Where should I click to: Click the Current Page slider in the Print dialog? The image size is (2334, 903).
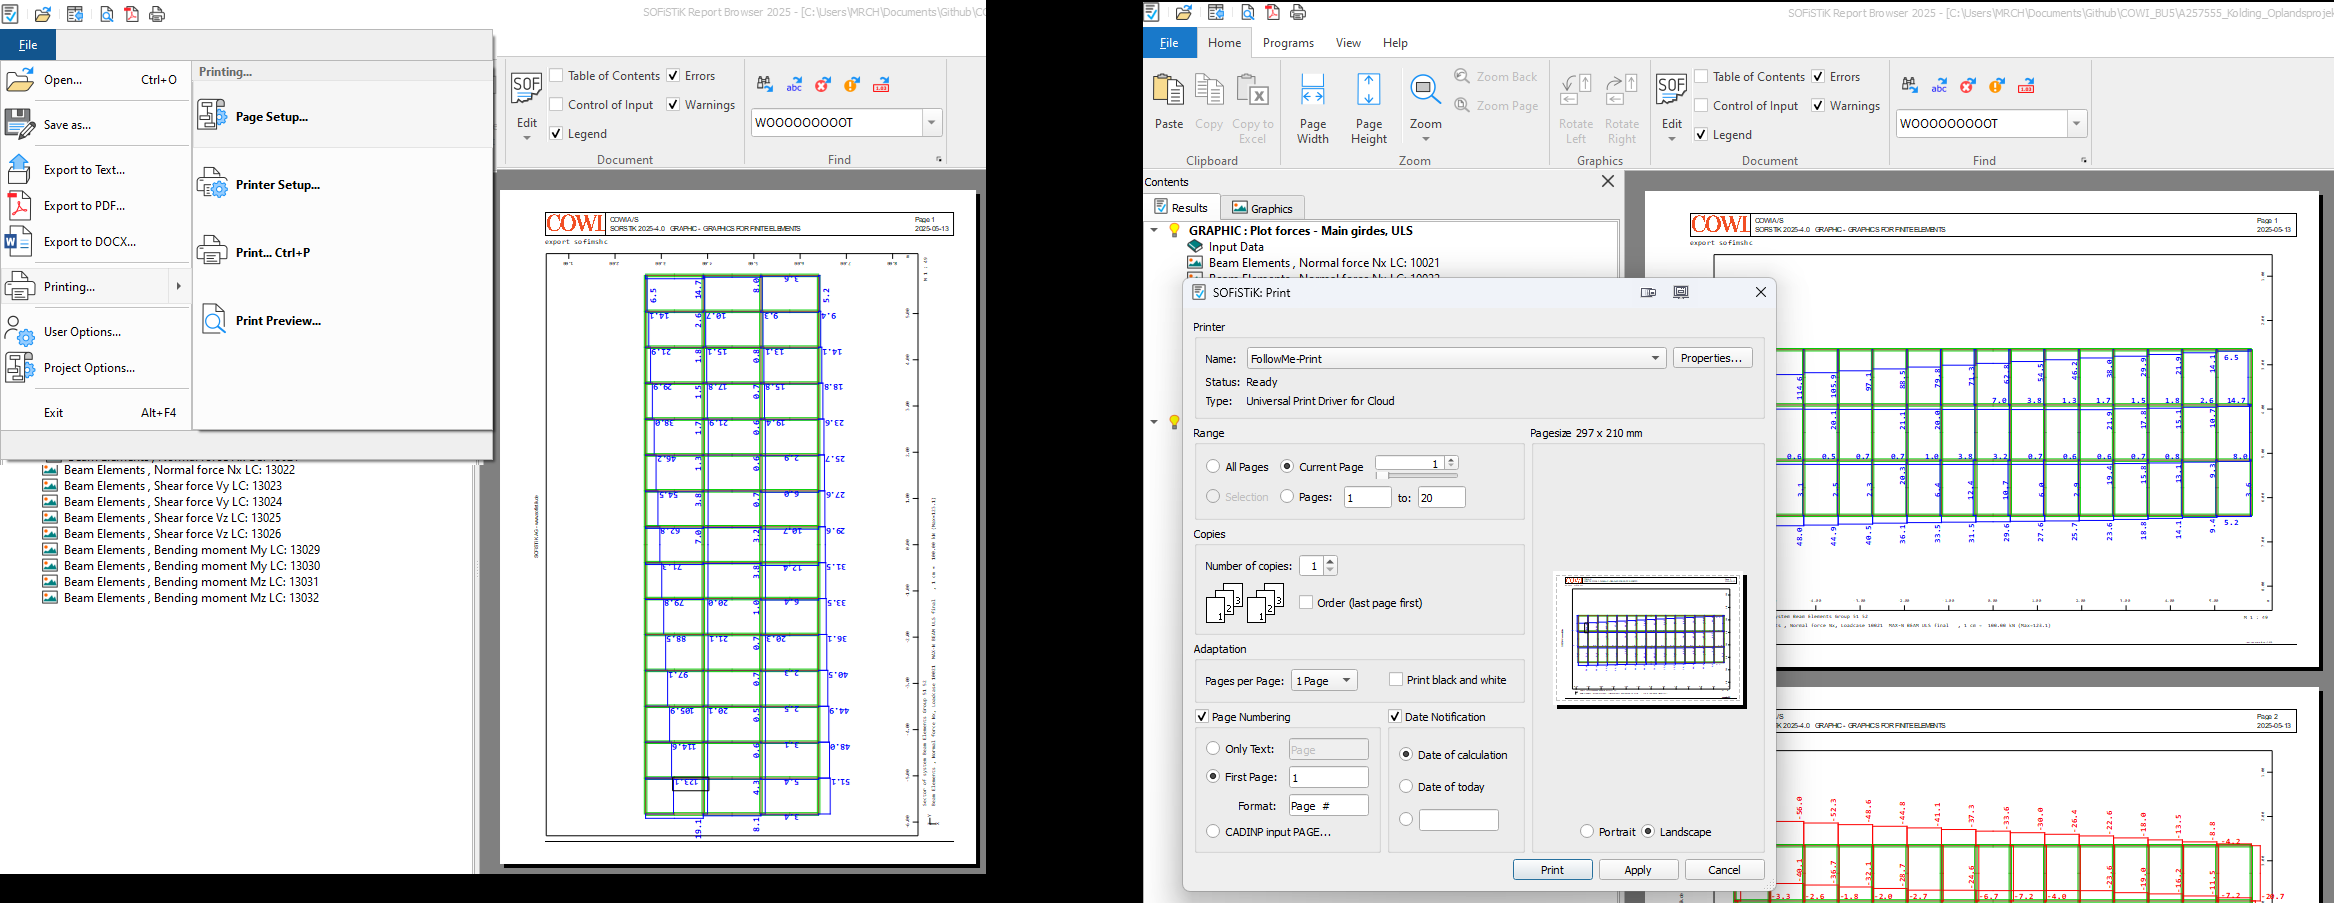pos(1416,475)
